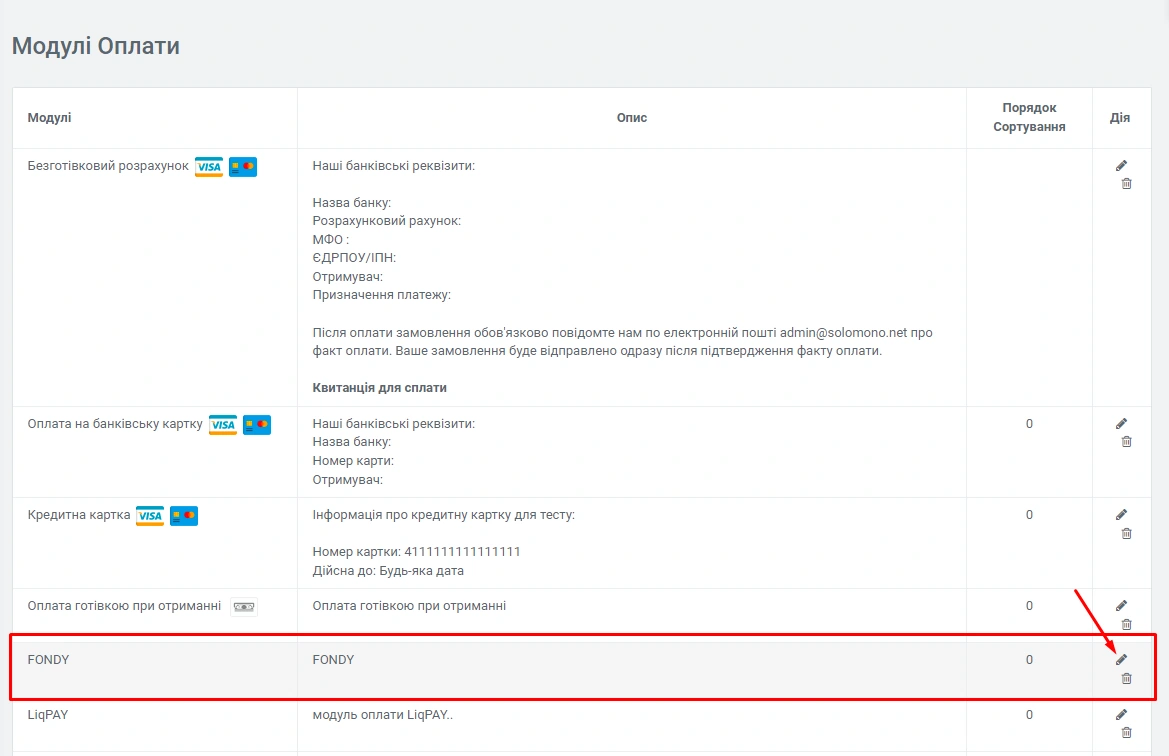Click Mastercard icon beside Кредитна картка

point(184,516)
